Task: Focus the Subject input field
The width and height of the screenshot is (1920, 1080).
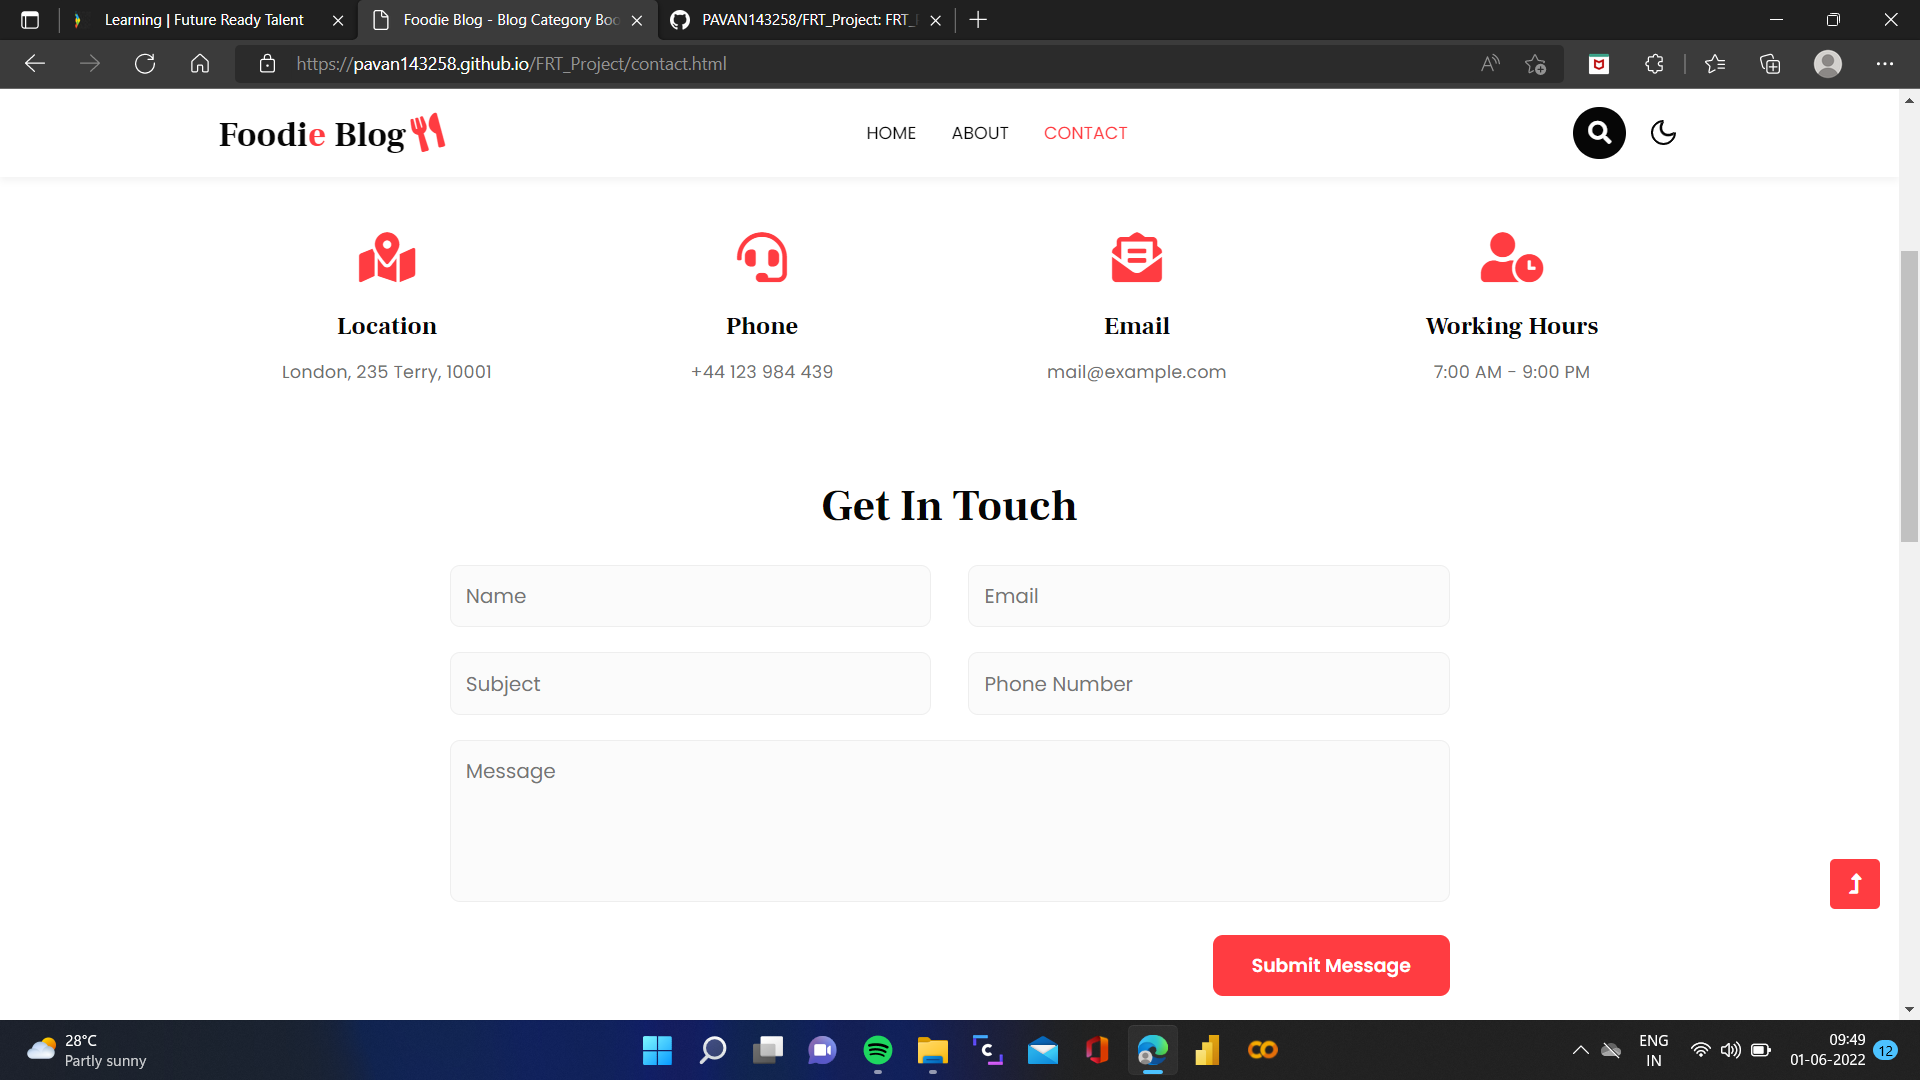Action: [690, 684]
